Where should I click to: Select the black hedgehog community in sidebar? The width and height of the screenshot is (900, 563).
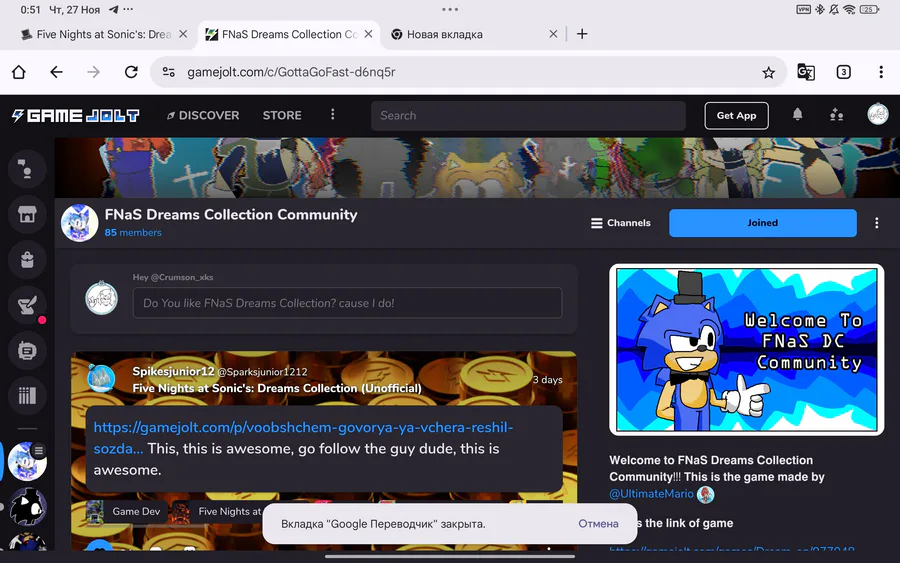pyautogui.click(x=27, y=507)
